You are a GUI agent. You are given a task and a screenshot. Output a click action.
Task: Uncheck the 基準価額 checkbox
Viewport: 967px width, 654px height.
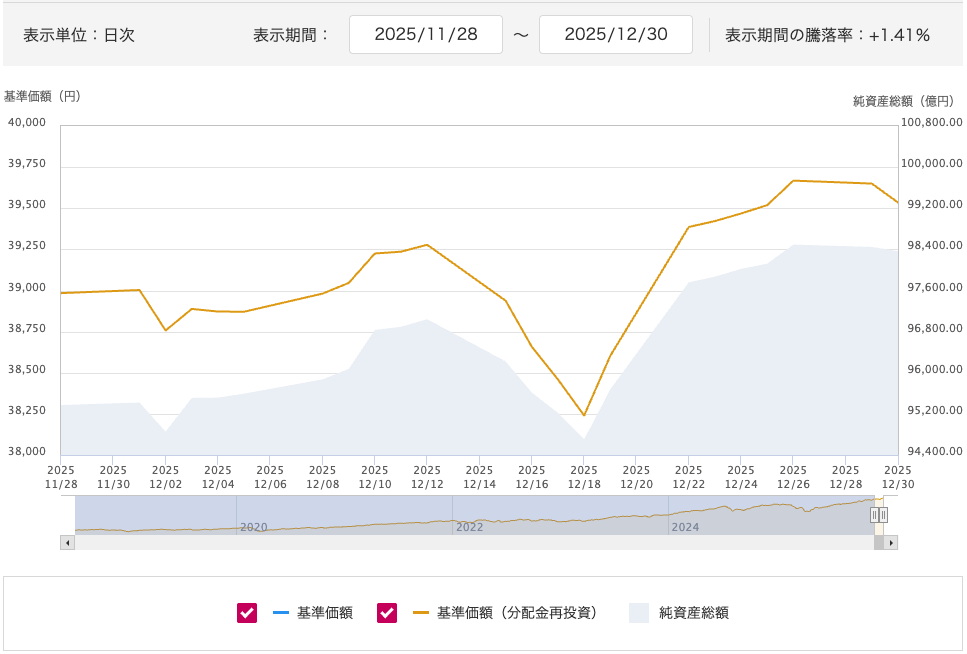pos(247,613)
